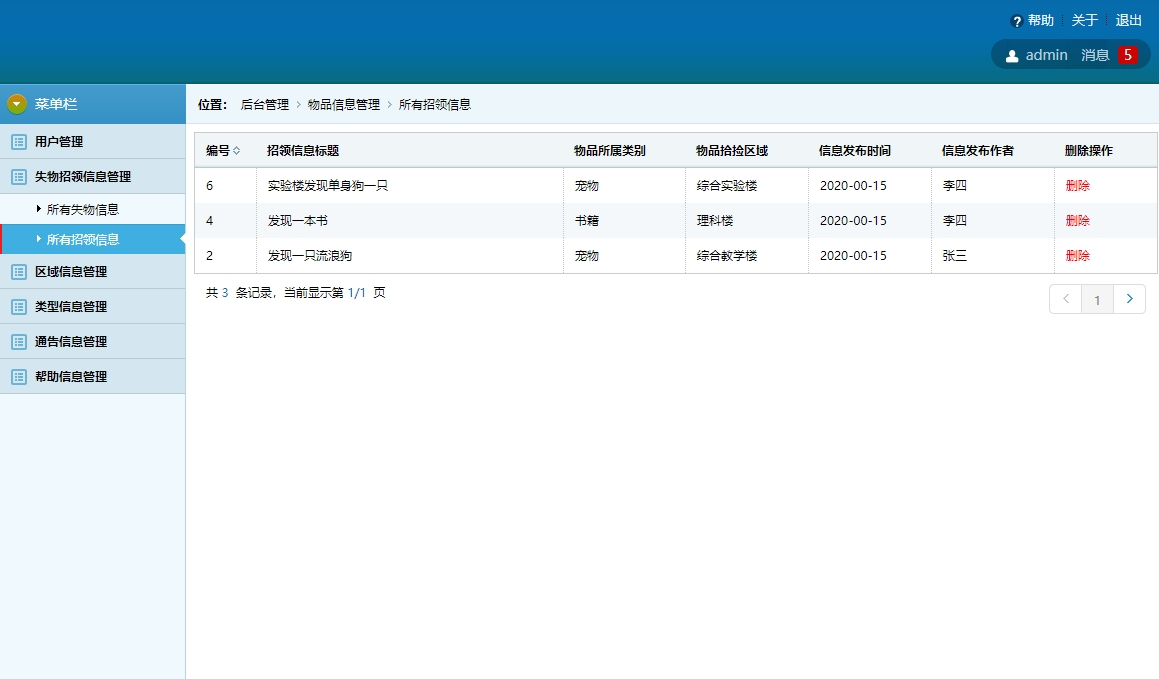Viewport: 1159px width, 679px height.
Task: Select the 区域信息管理 panel icon
Action: (17, 271)
